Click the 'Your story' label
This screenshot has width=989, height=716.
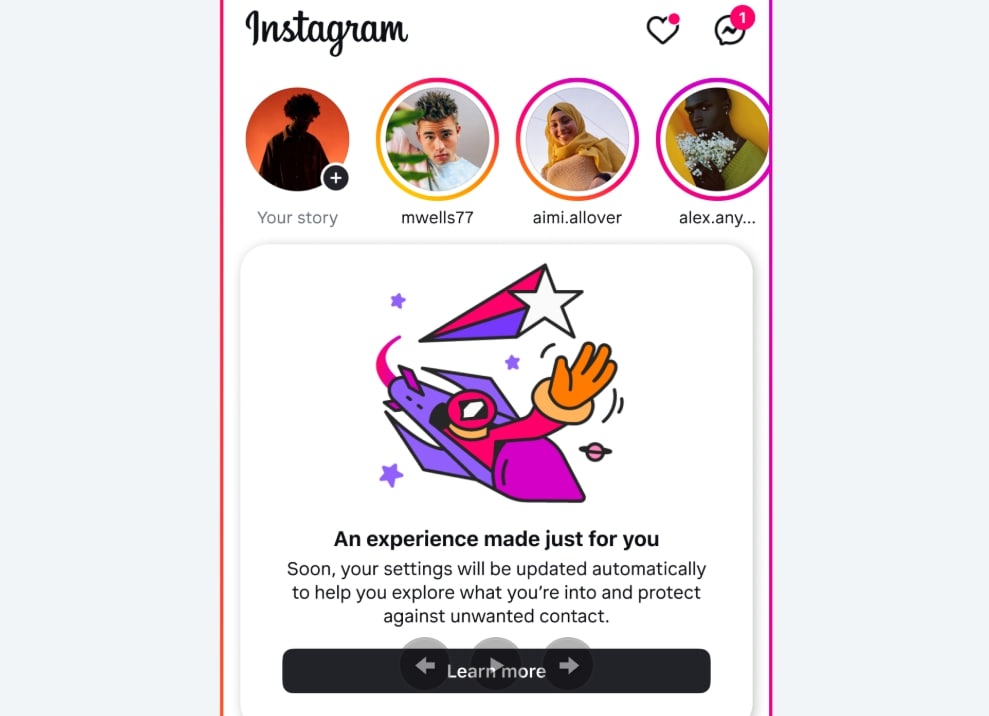click(x=297, y=218)
